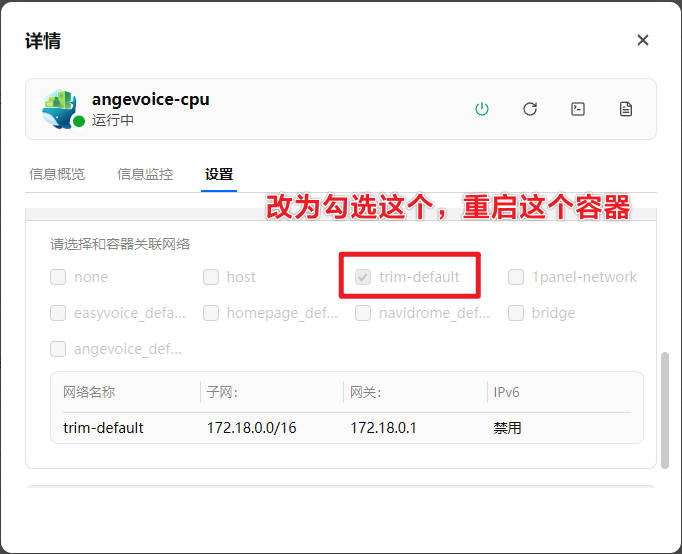Image resolution: width=682 pixels, height=554 pixels.
Task: Click the power icon for angevoice-cpu
Action: tap(481, 109)
